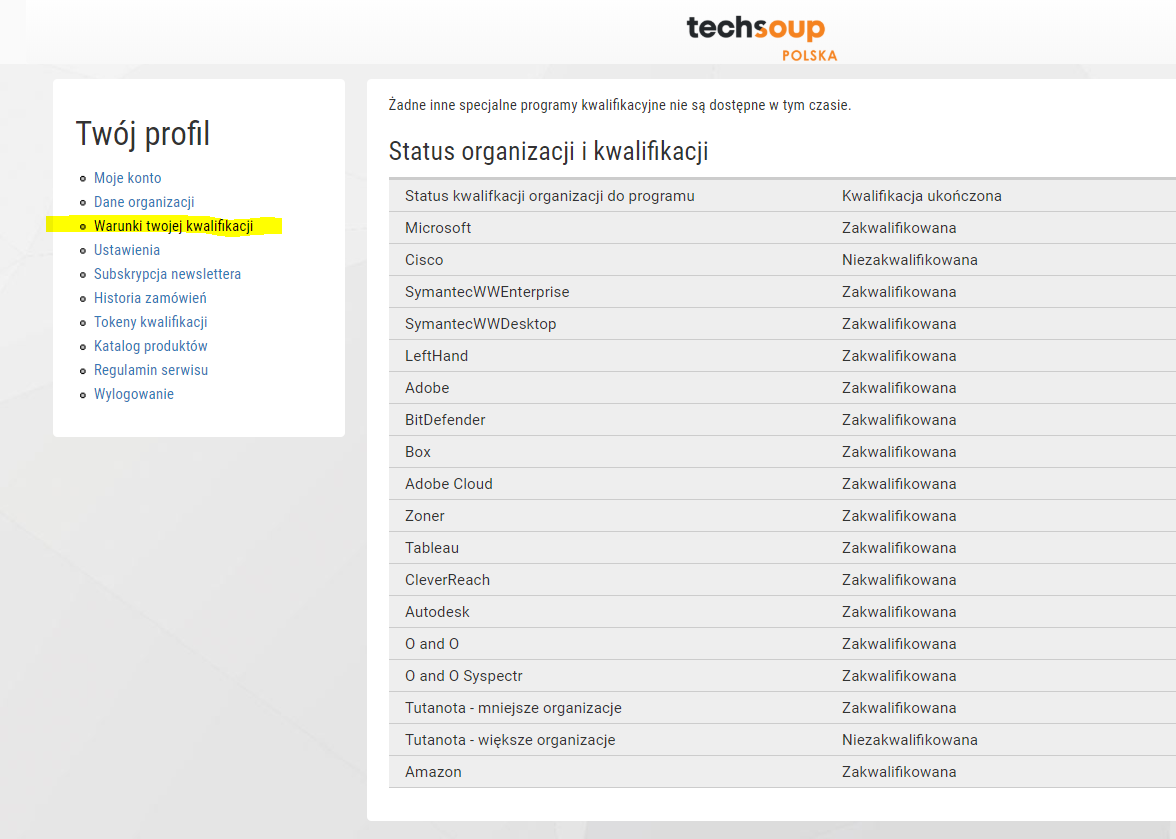
Task: Click the Zakwalifikowana status for LeftHand
Action: [x=899, y=356]
